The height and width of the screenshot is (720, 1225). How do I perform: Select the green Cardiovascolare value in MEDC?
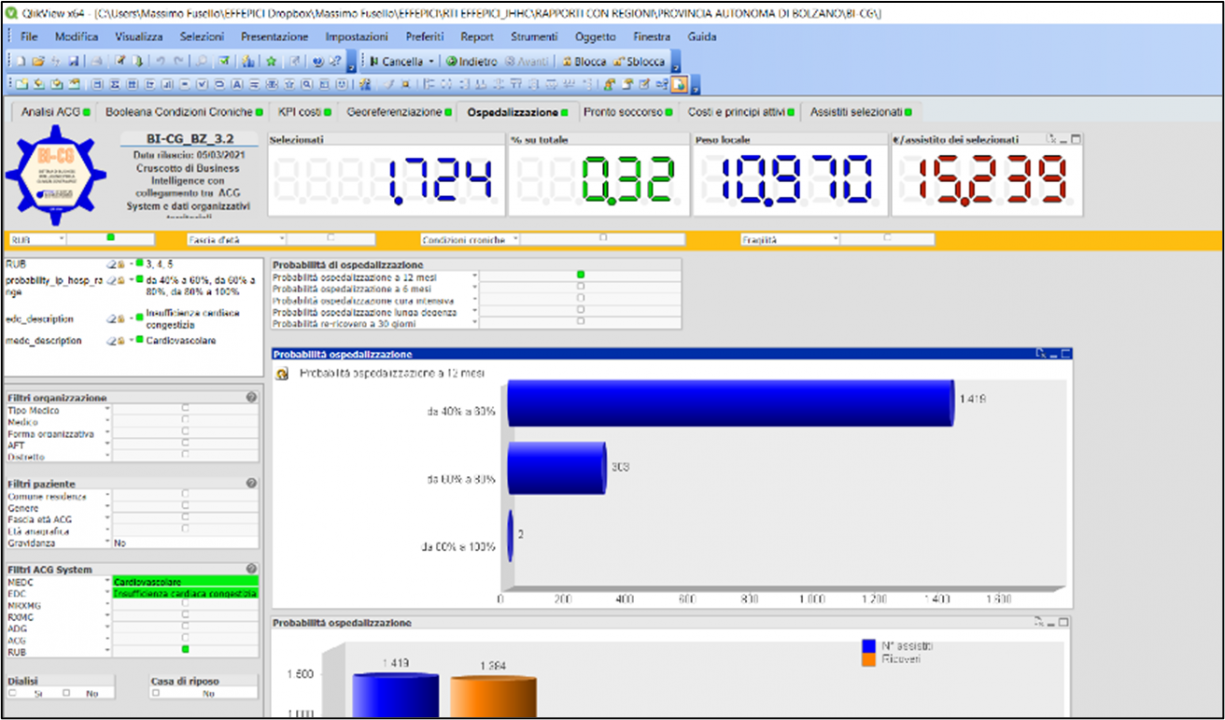pos(185,582)
